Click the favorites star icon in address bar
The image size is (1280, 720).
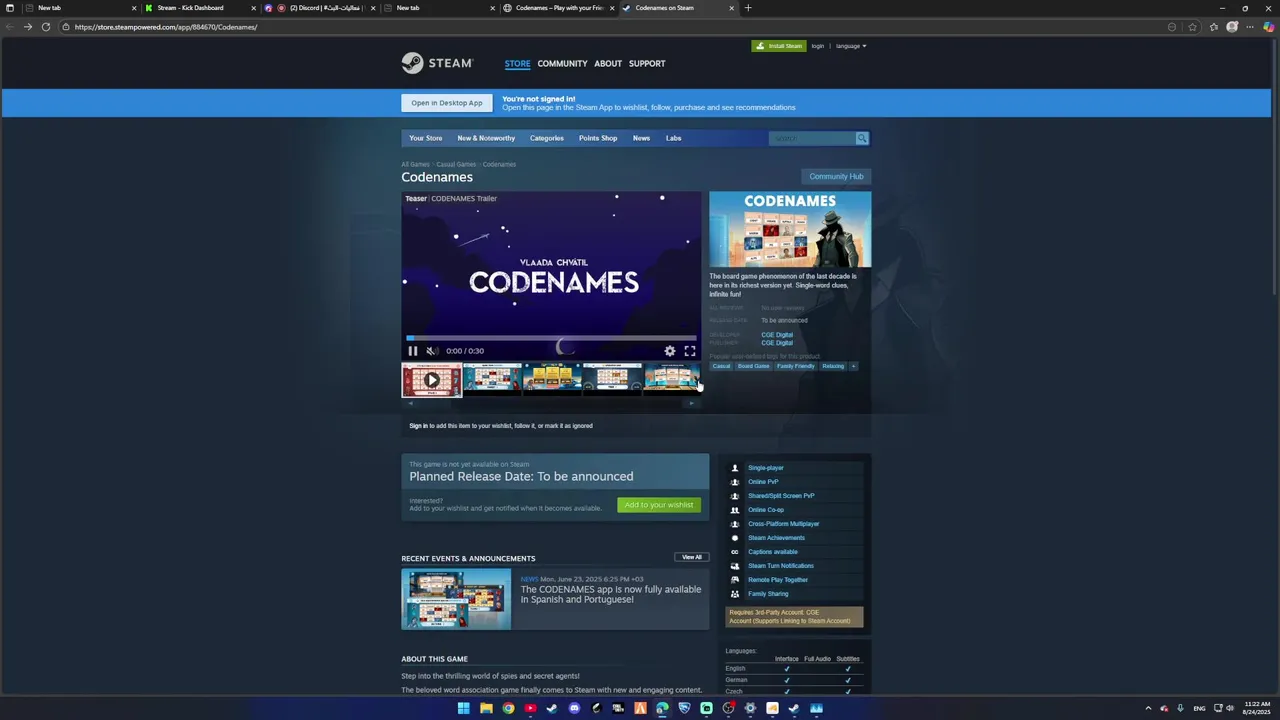(x=1192, y=27)
